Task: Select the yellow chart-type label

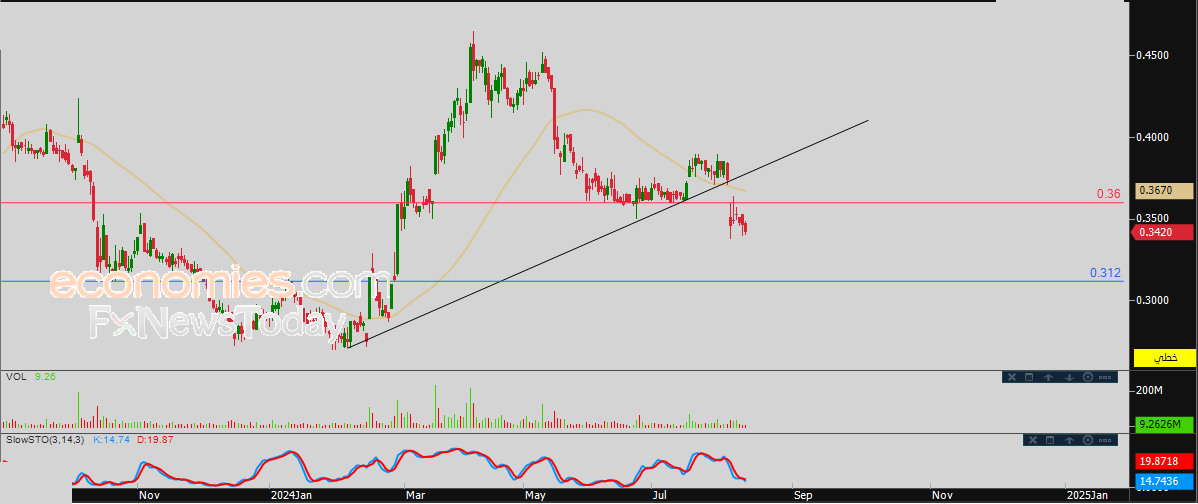Action: click(1164, 357)
